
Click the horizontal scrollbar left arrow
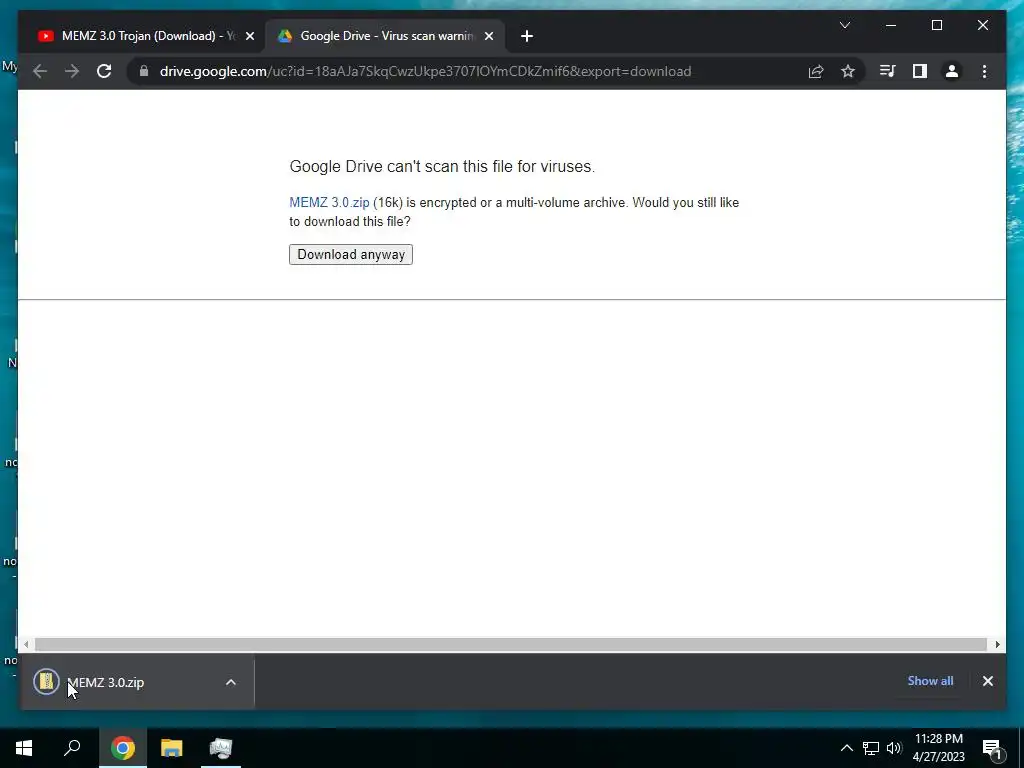click(26, 645)
